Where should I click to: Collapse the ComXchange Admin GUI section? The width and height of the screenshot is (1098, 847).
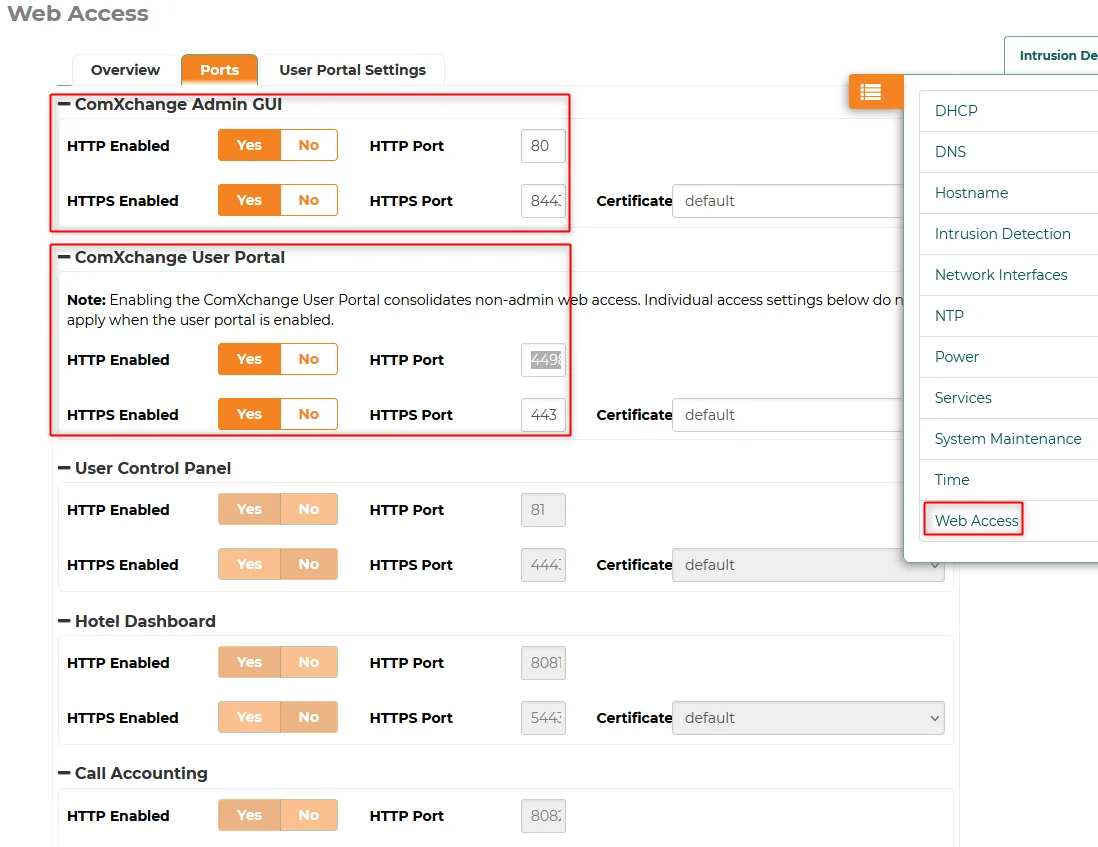64,104
